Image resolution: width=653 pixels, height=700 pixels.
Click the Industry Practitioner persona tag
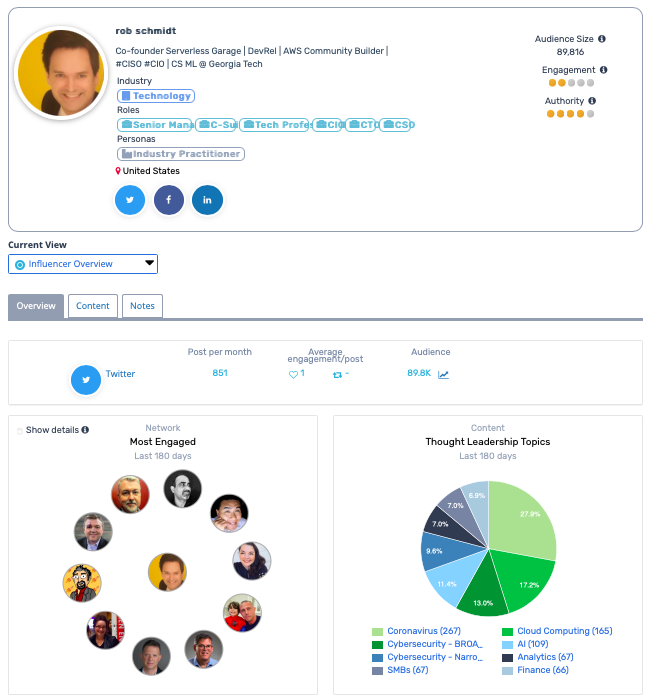tap(181, 154)
